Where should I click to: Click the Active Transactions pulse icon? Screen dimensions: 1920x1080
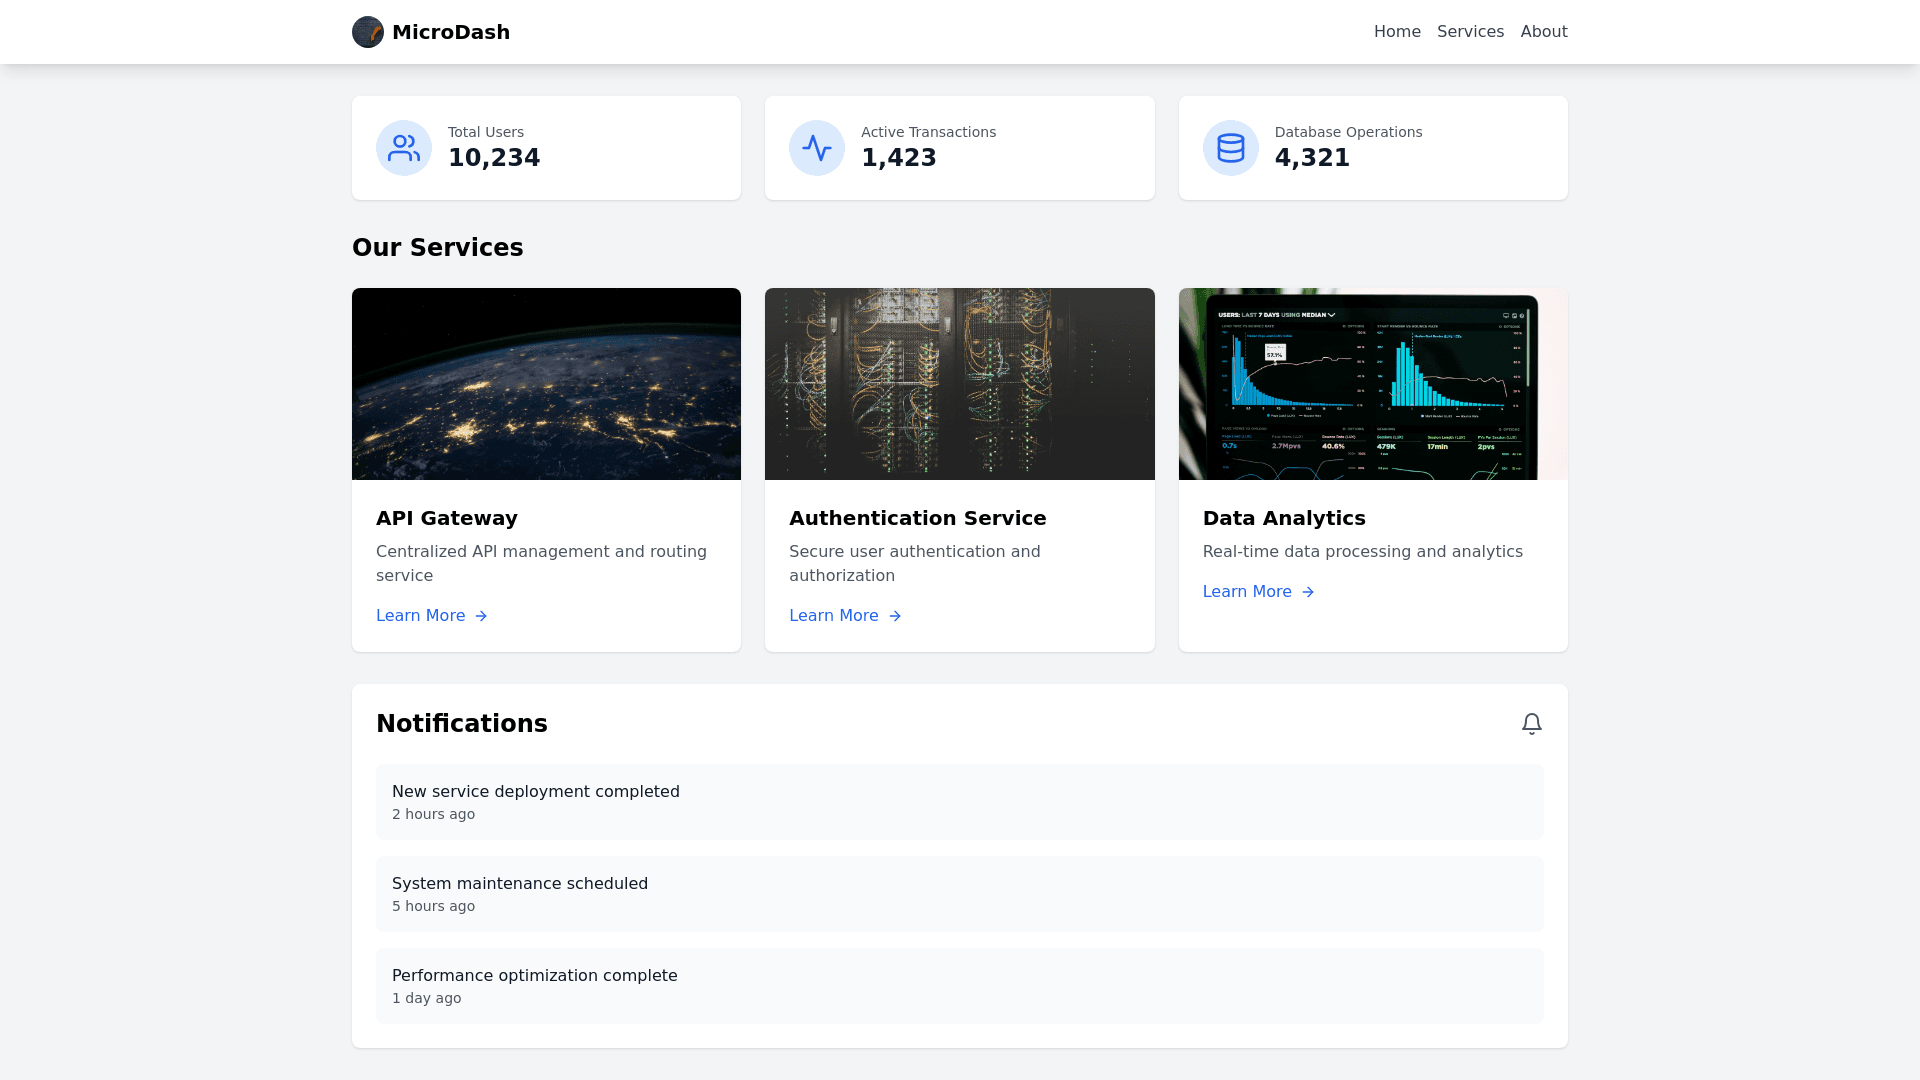click(817, 148)
